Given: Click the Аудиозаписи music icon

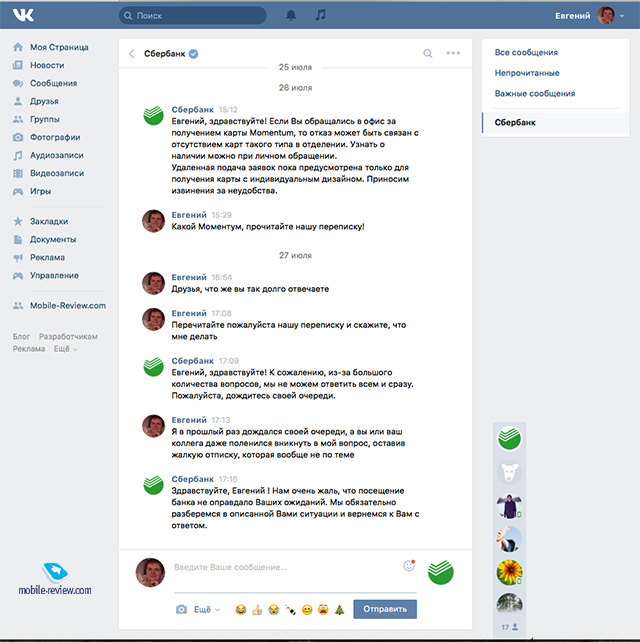Looking at the screenshot, I should tap(18, 155).
